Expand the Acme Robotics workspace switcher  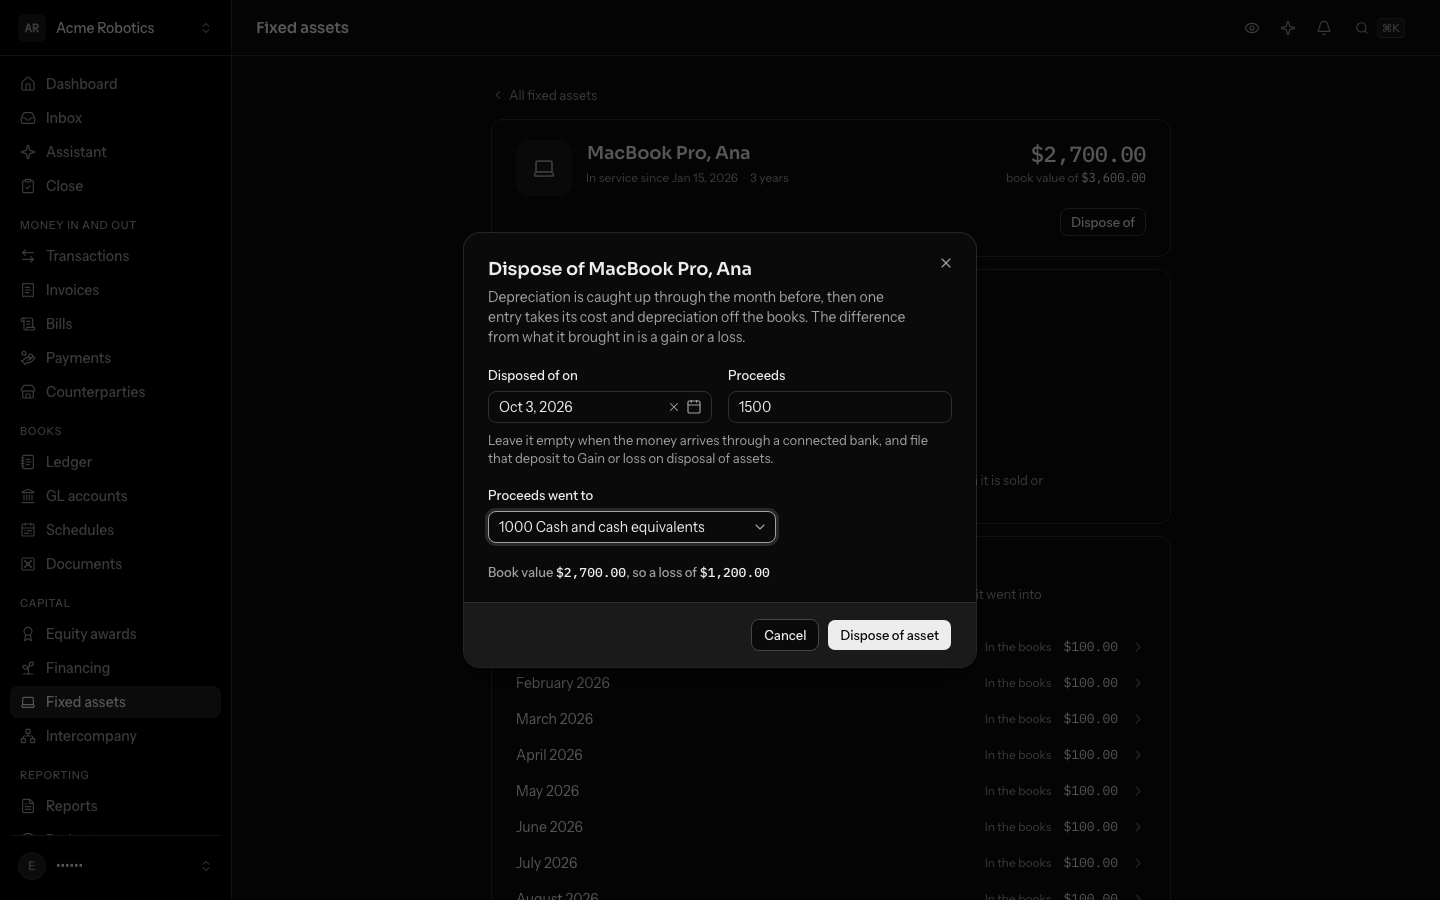(x=206, y=28)
